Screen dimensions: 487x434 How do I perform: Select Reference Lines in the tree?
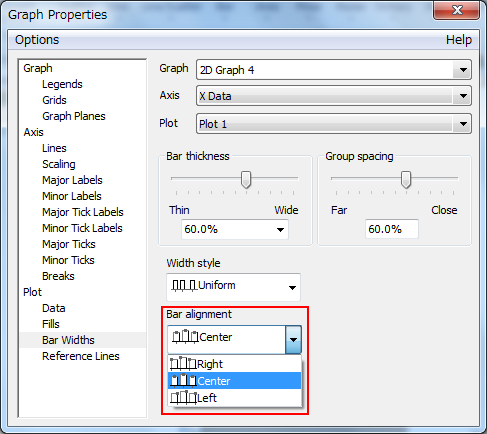(81, 356)
